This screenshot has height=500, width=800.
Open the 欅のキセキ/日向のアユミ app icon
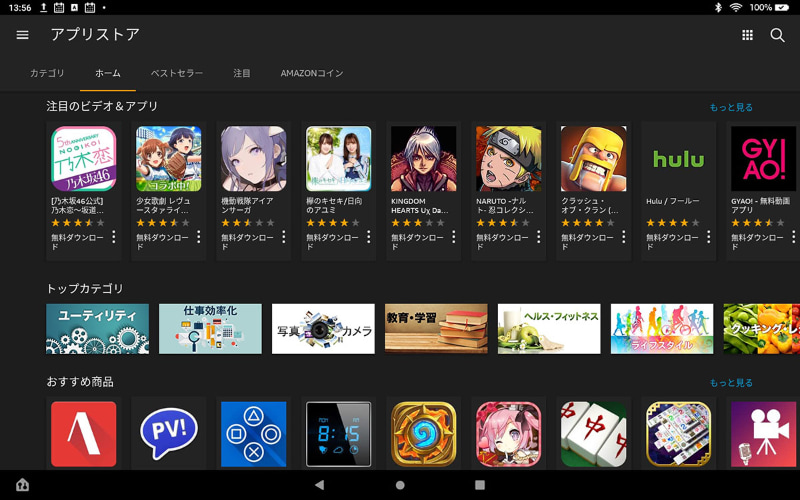click(339, 159)
